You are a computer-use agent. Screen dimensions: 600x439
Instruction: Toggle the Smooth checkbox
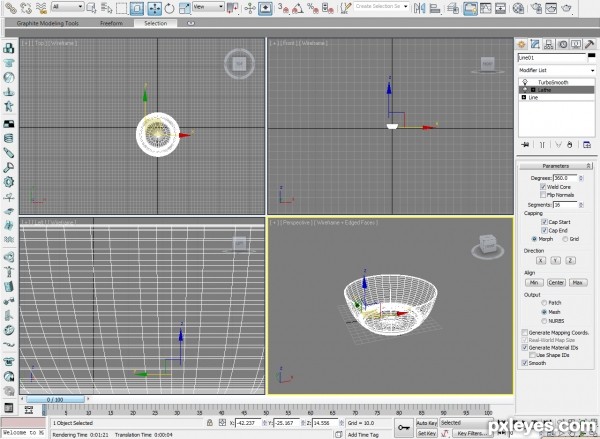coord(525,363)
